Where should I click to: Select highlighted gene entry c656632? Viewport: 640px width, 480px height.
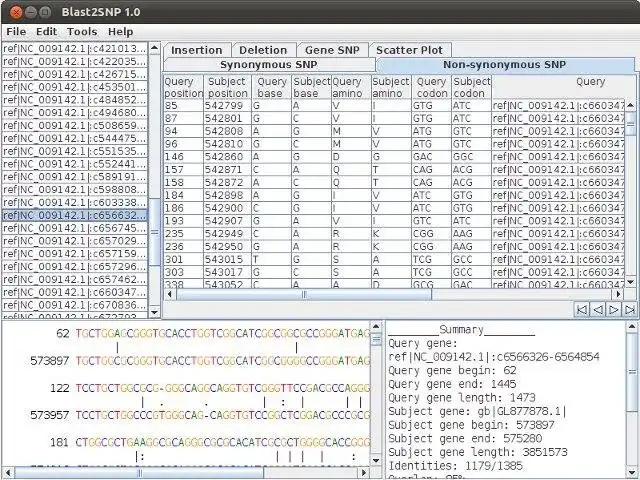74,215
